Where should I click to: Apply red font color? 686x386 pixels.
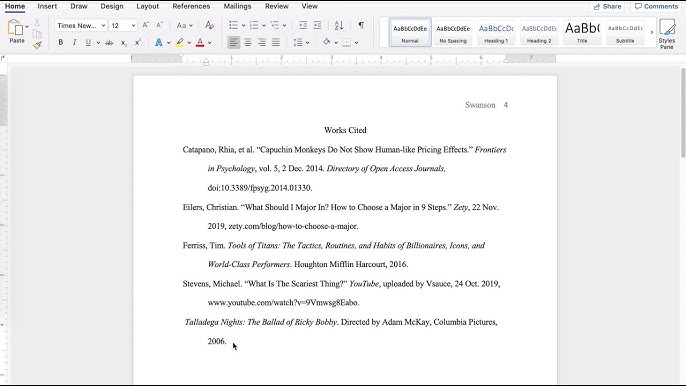[x=200, y=42]
